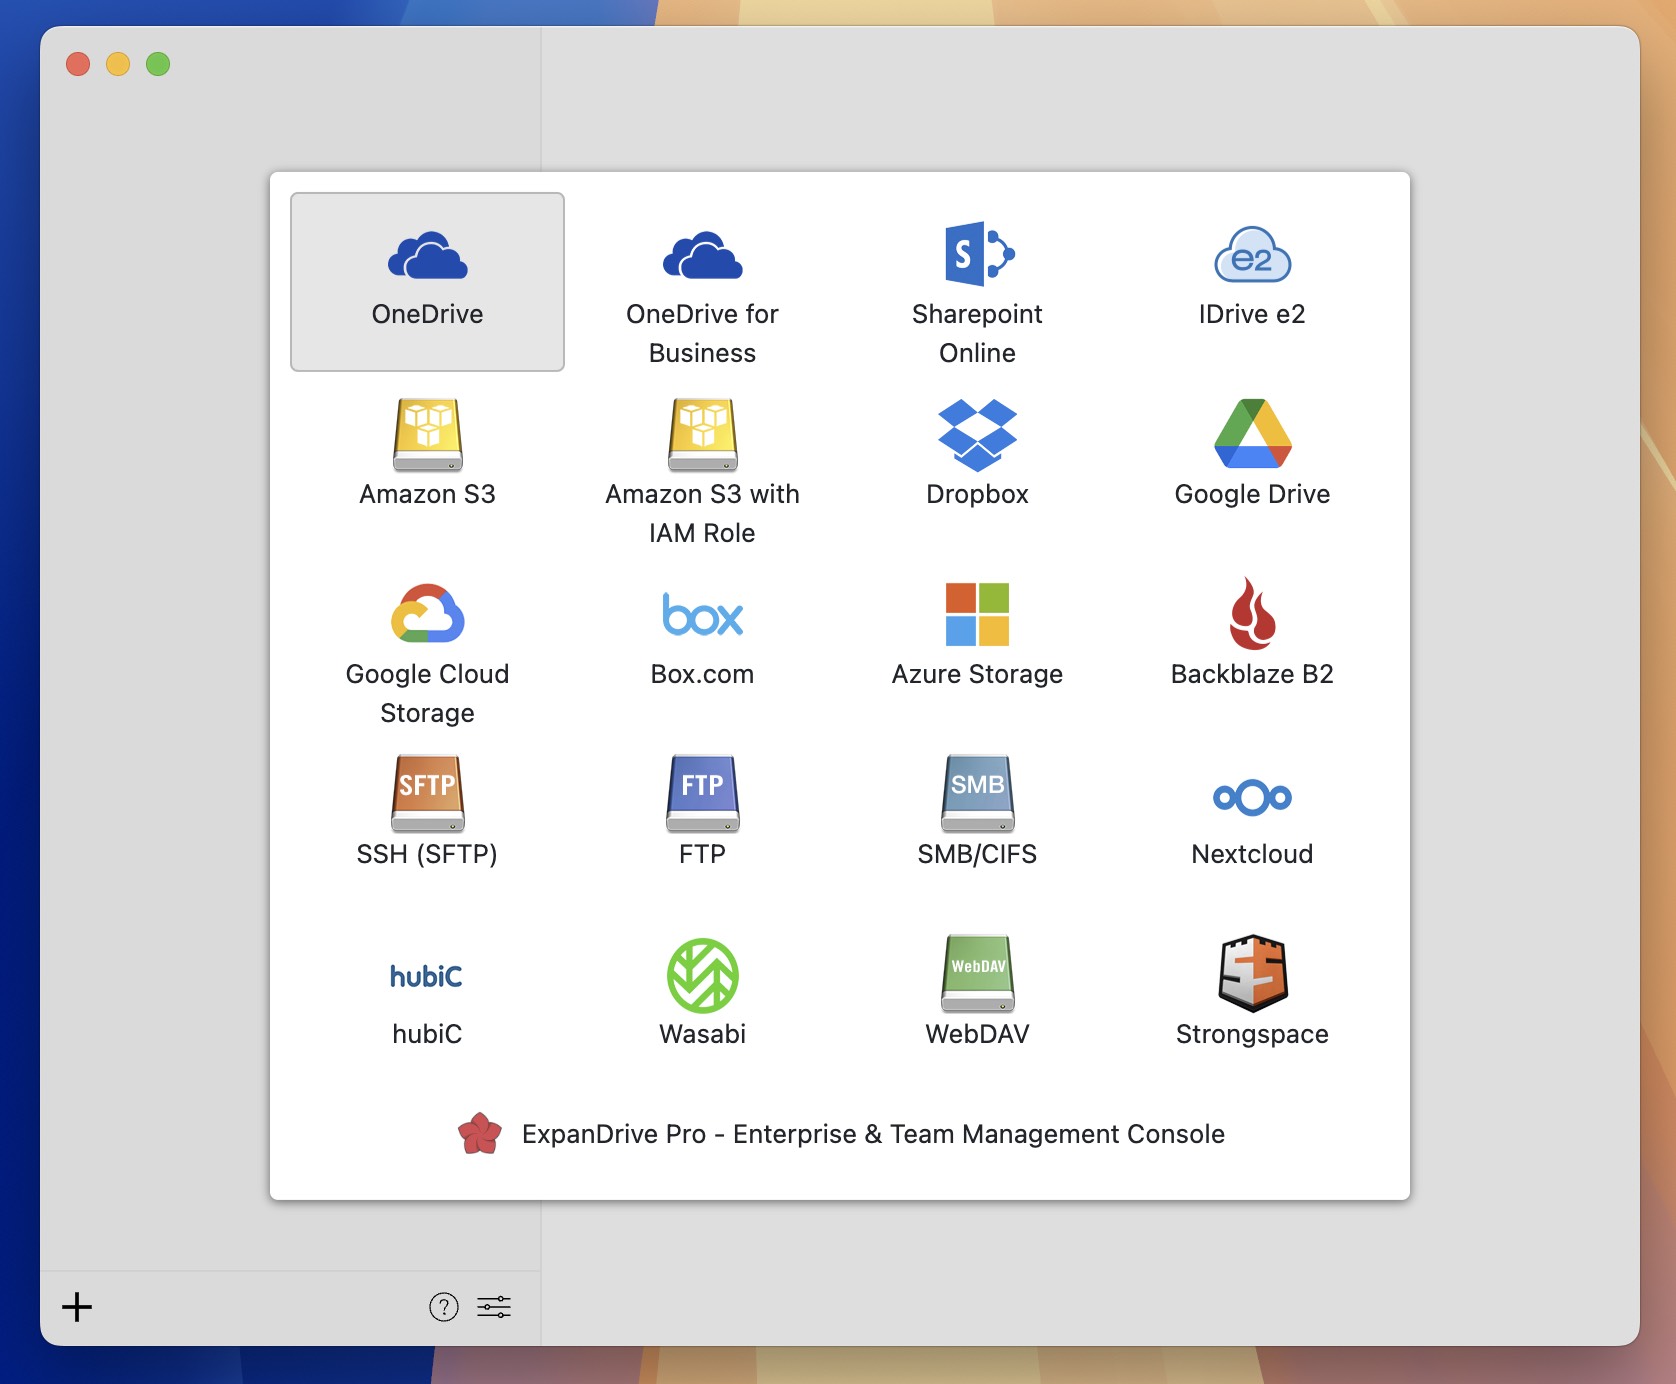Click the "SSH (SFTP)" label
Screen dimensions: 1676x1384
[x=428, y=854]
